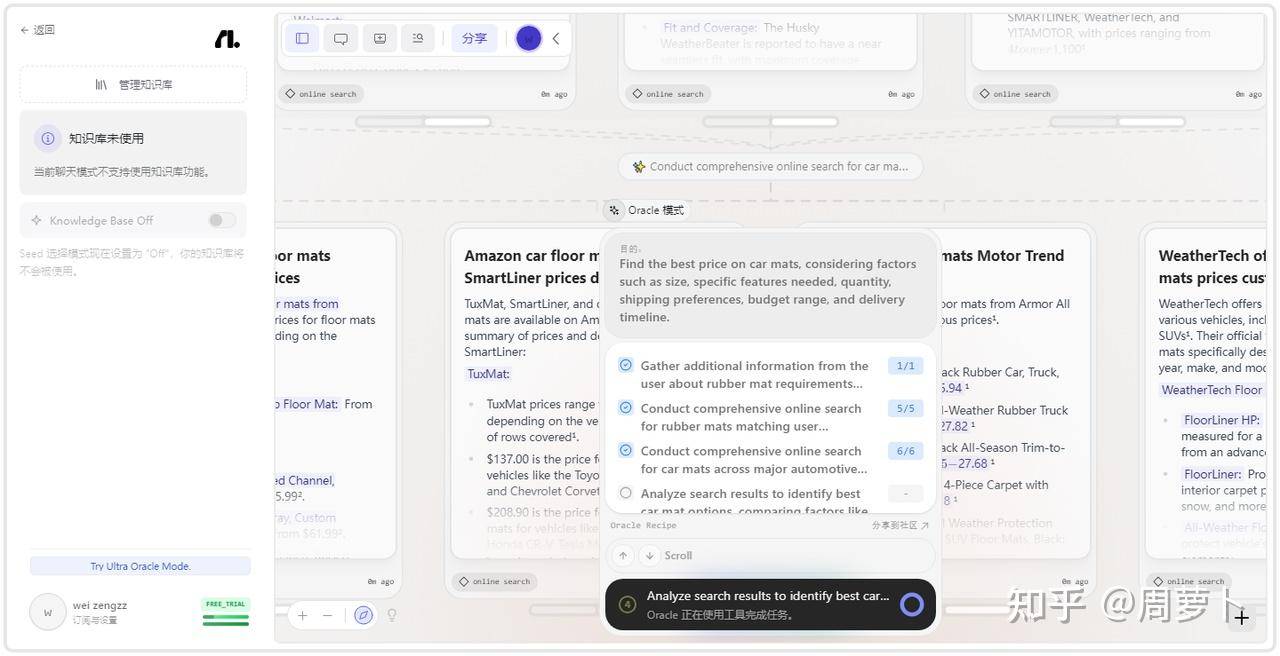Toggle check for 'car mats across major automotive' step
This screenshot has height=656, width=1280.
coord(626,450)
